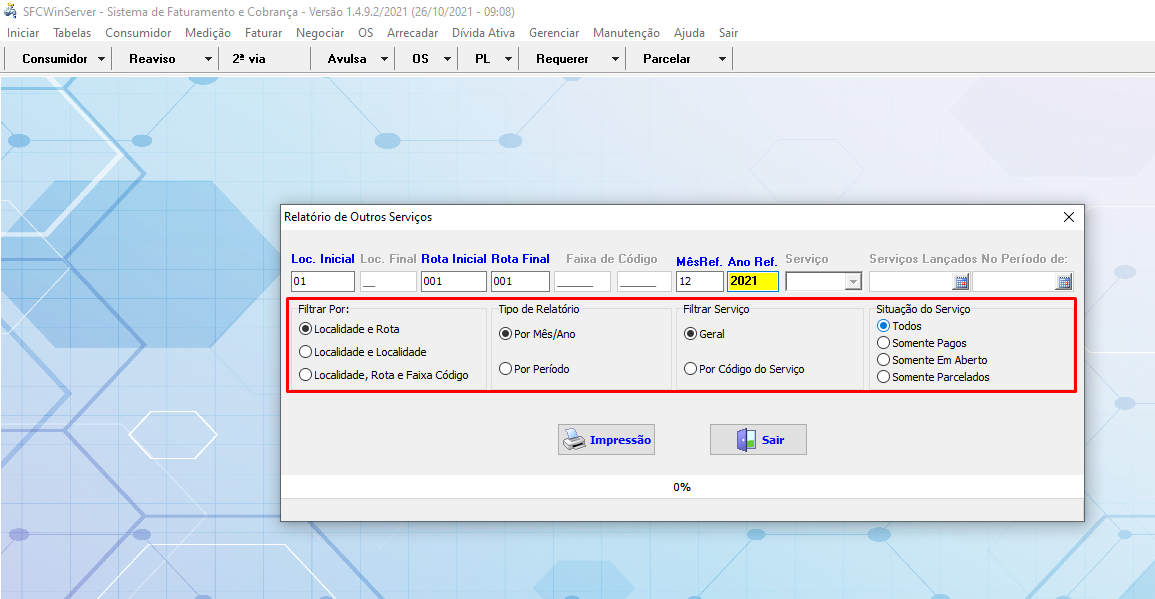The width and height of the screenshot is (1155, 599).
Task: Click the Requerer toolbar button
Action: pyautogui.click(x=562, y=59)
